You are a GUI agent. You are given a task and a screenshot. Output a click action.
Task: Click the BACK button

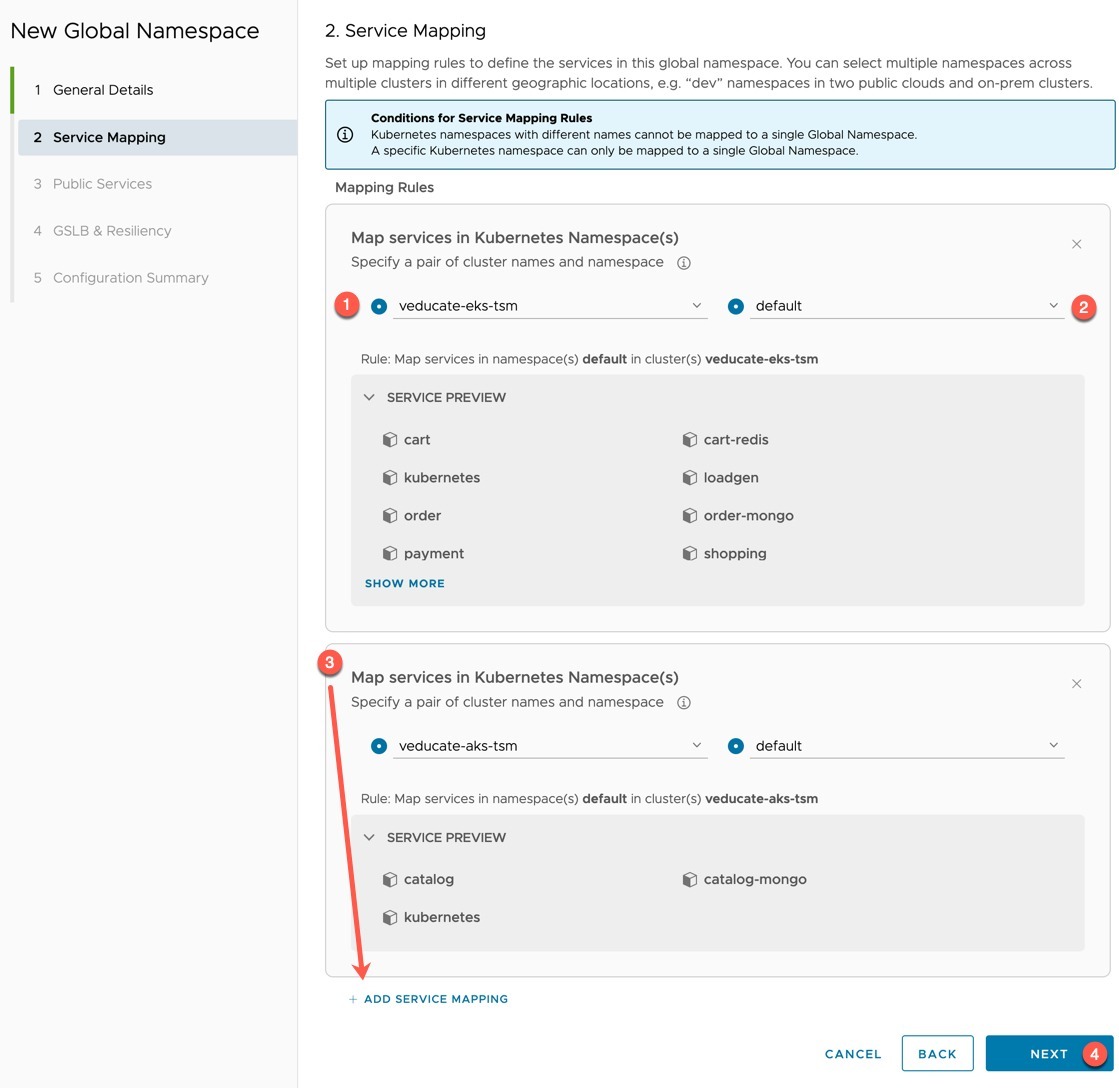(x=937, y=1054)
